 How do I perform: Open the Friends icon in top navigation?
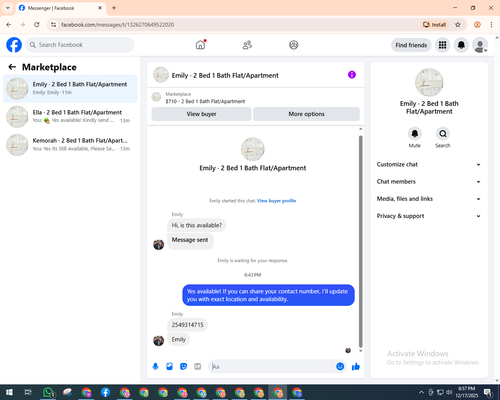tap(247, 45)
